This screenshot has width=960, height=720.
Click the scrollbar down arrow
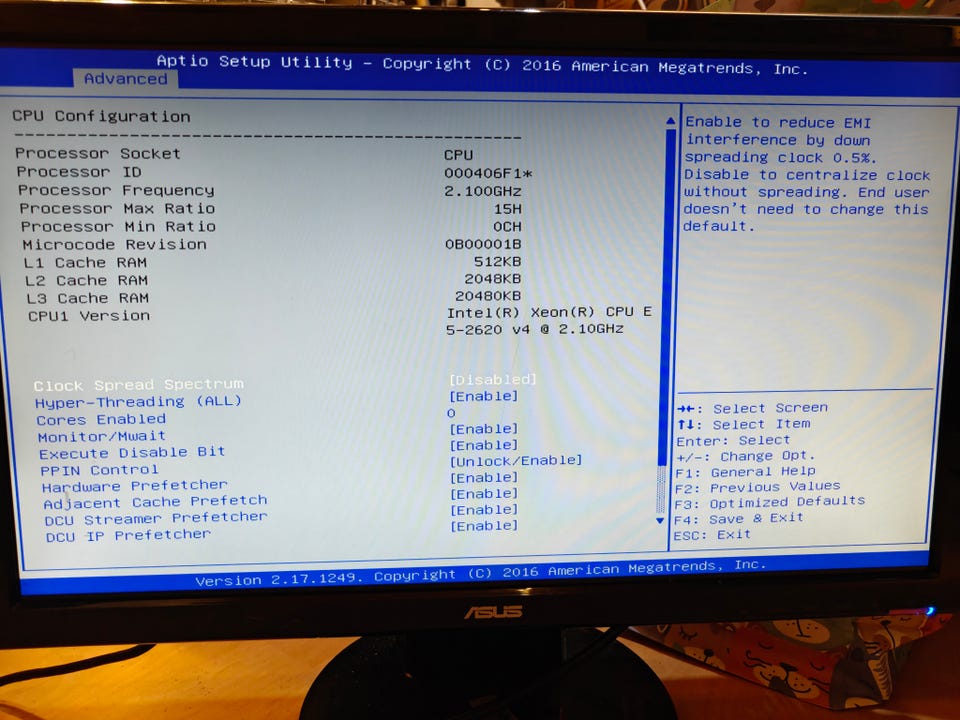tap(660, 520)
